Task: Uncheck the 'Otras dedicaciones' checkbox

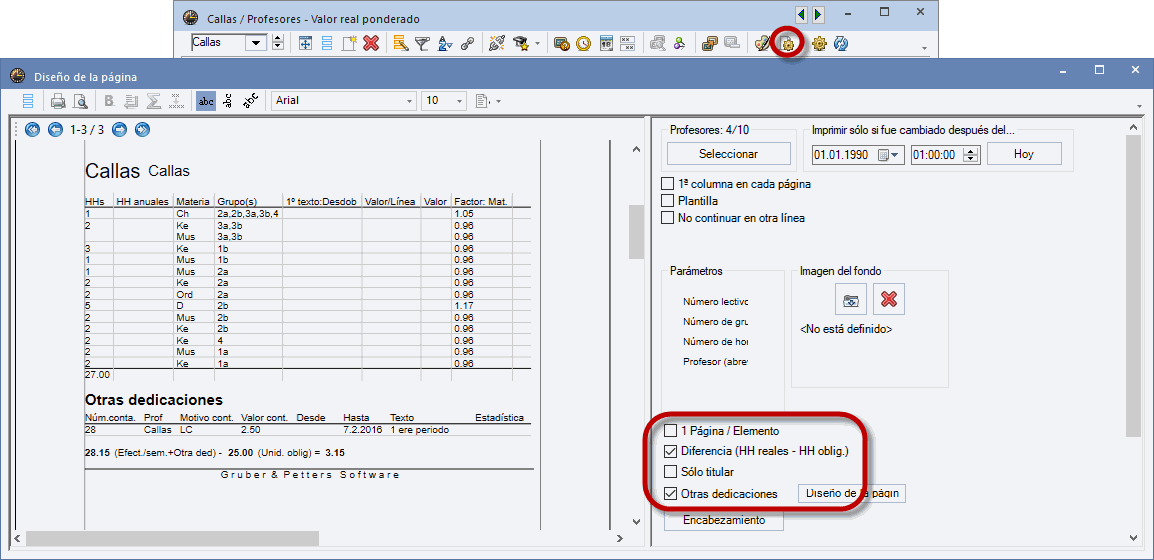Action: pyautogui.click(x=670, y=494)
